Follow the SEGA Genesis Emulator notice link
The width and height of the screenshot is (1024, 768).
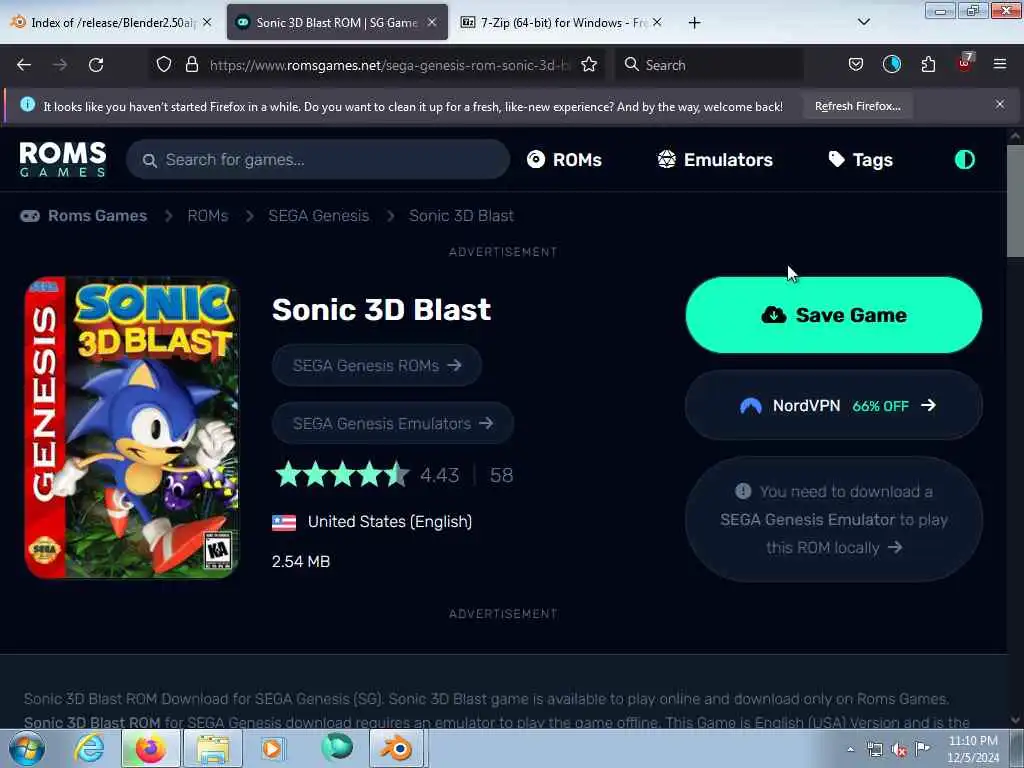tap(834, 519)
